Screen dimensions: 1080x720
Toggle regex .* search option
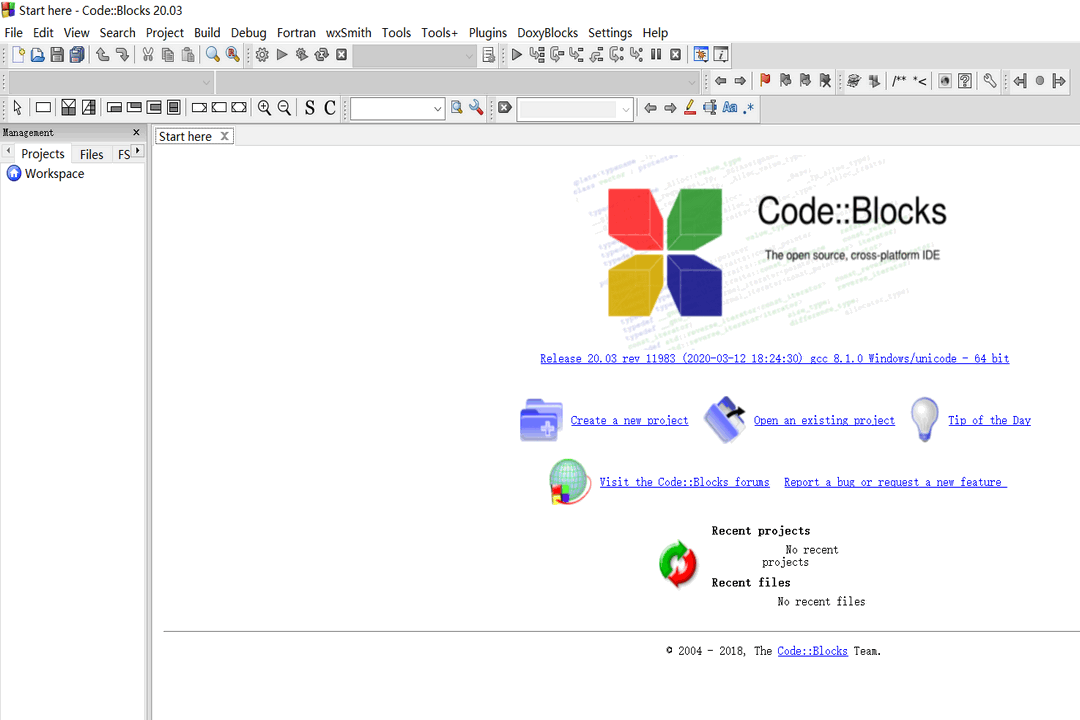pyautogui.click(x=749, y=107)
